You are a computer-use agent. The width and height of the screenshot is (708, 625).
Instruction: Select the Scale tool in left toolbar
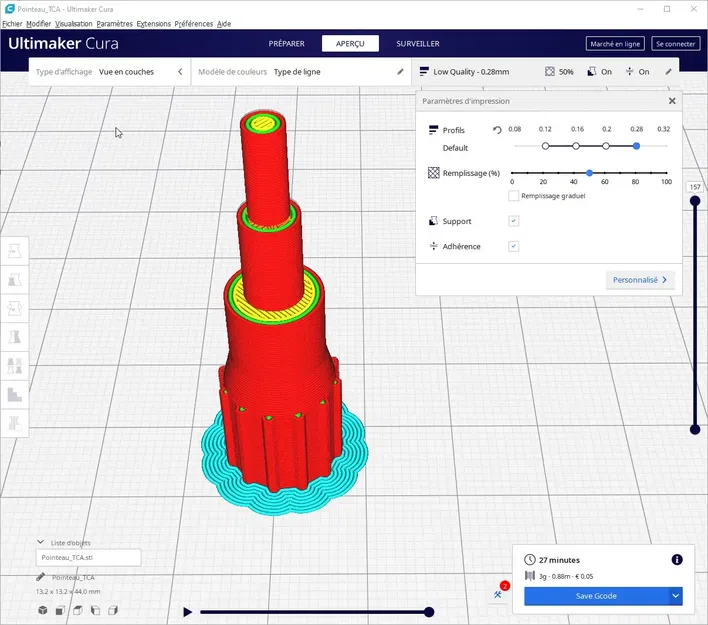14,280
